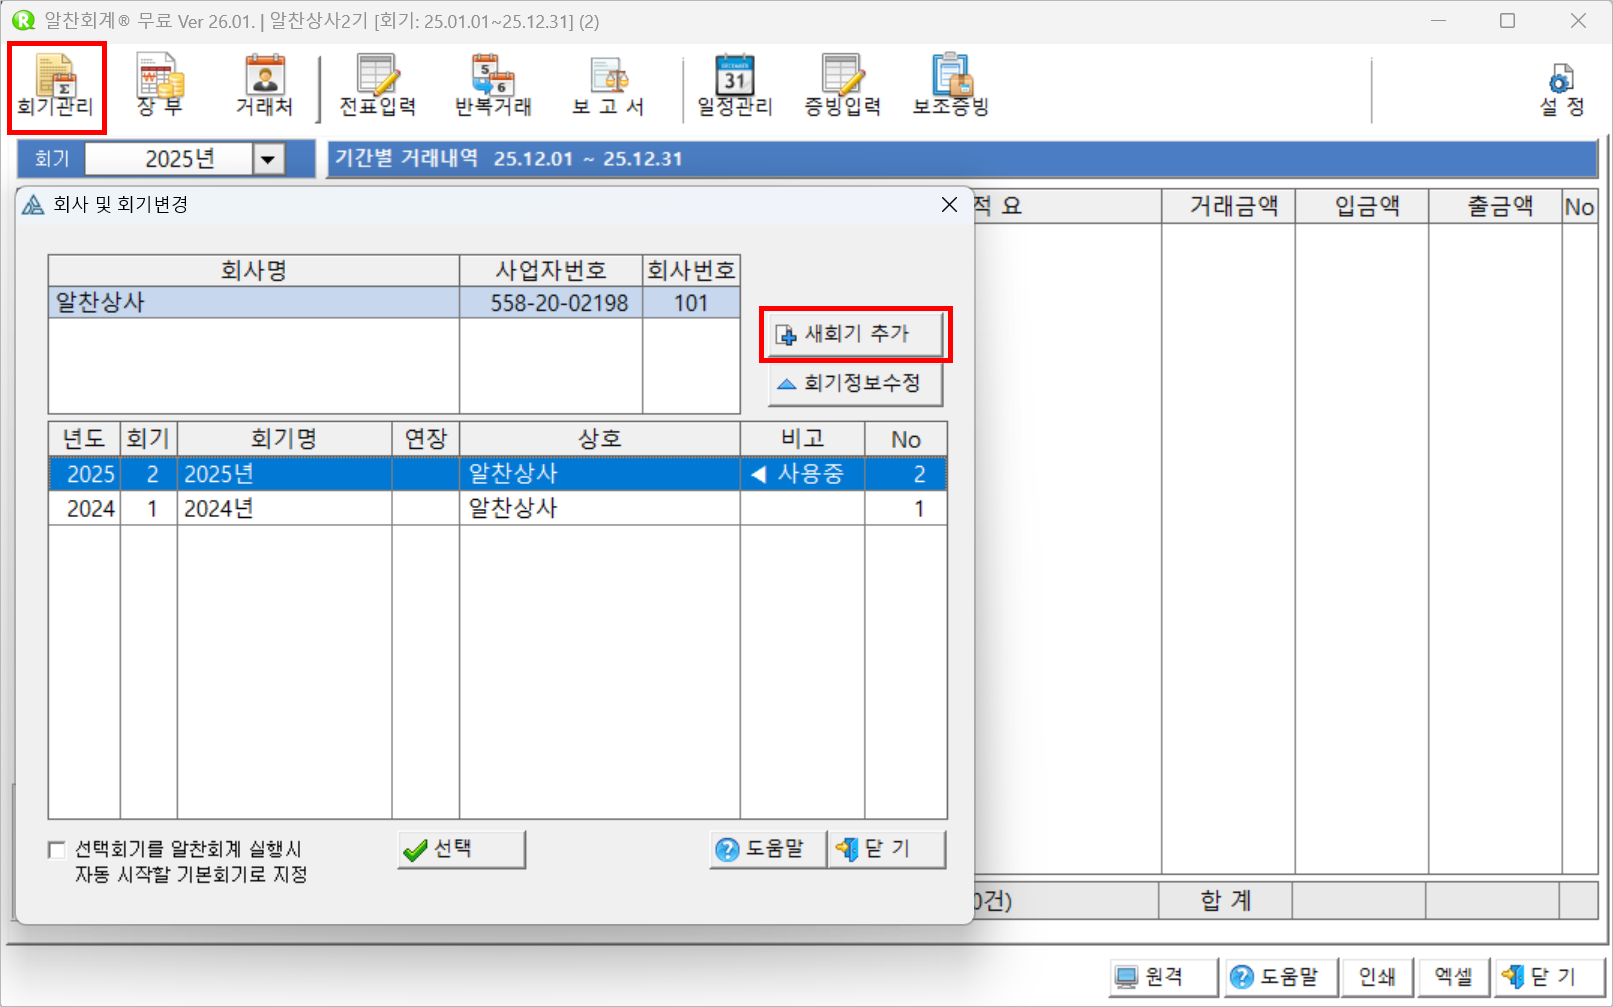Click the 상호 column header

pyautogui.click(x=600, y=439)
